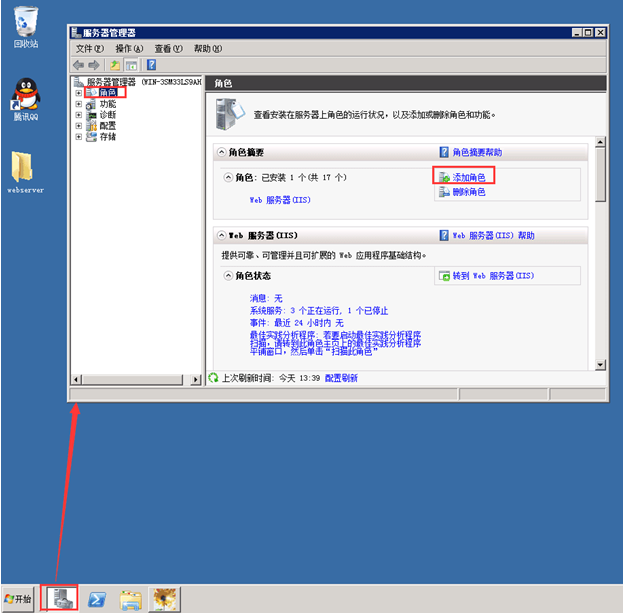Expand the 功能 tree node
The height and width of the screenshot is (613, 623).
pos(79,104)
